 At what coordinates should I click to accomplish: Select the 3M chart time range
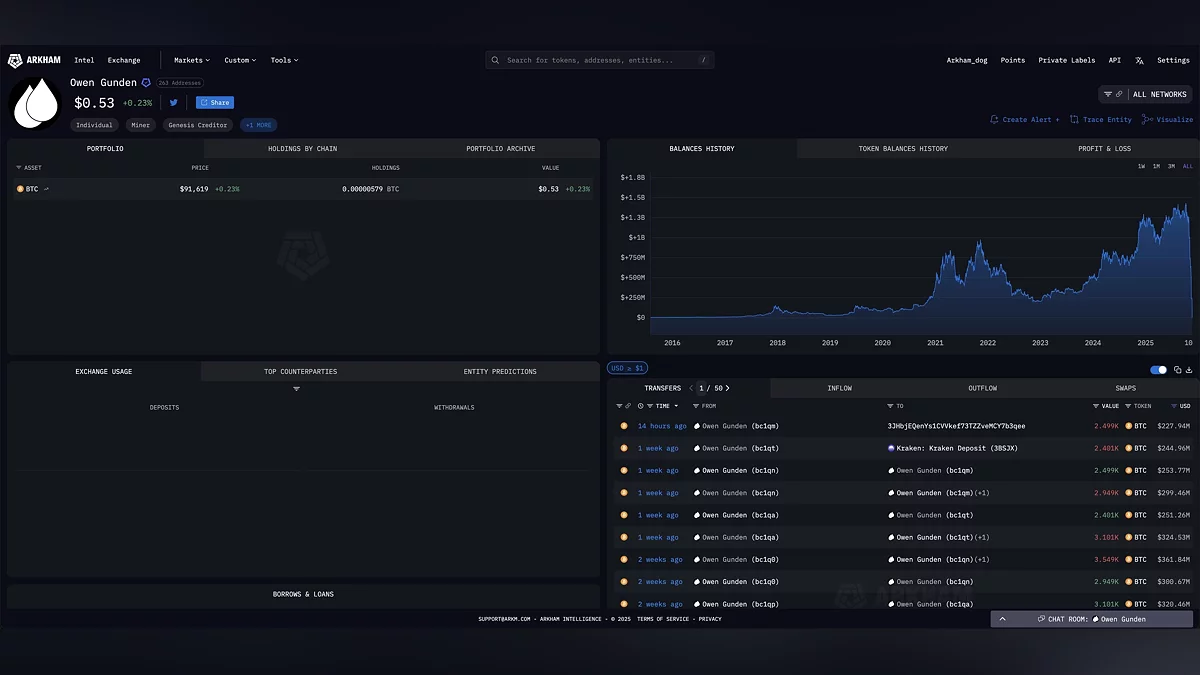point(1171,166)
